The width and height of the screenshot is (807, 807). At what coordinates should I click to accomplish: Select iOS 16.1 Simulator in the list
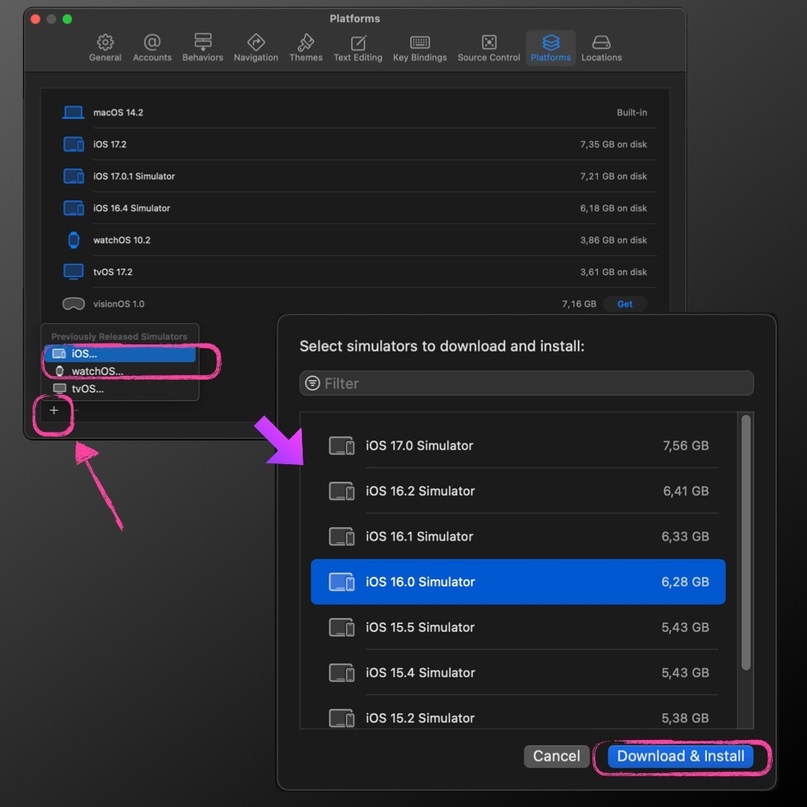tap(518, 536)
